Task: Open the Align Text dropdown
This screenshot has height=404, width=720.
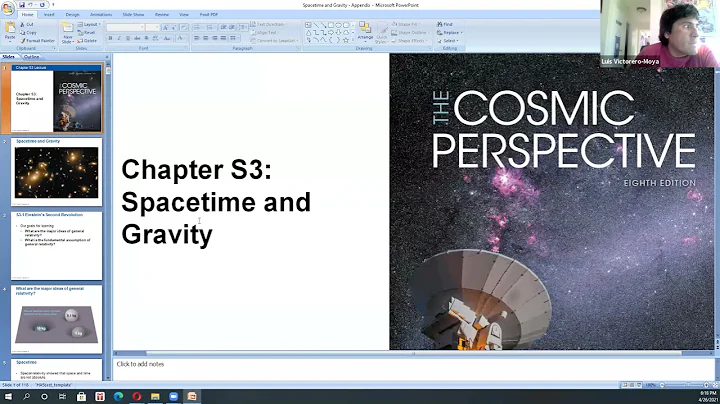Action: [264, 33]
